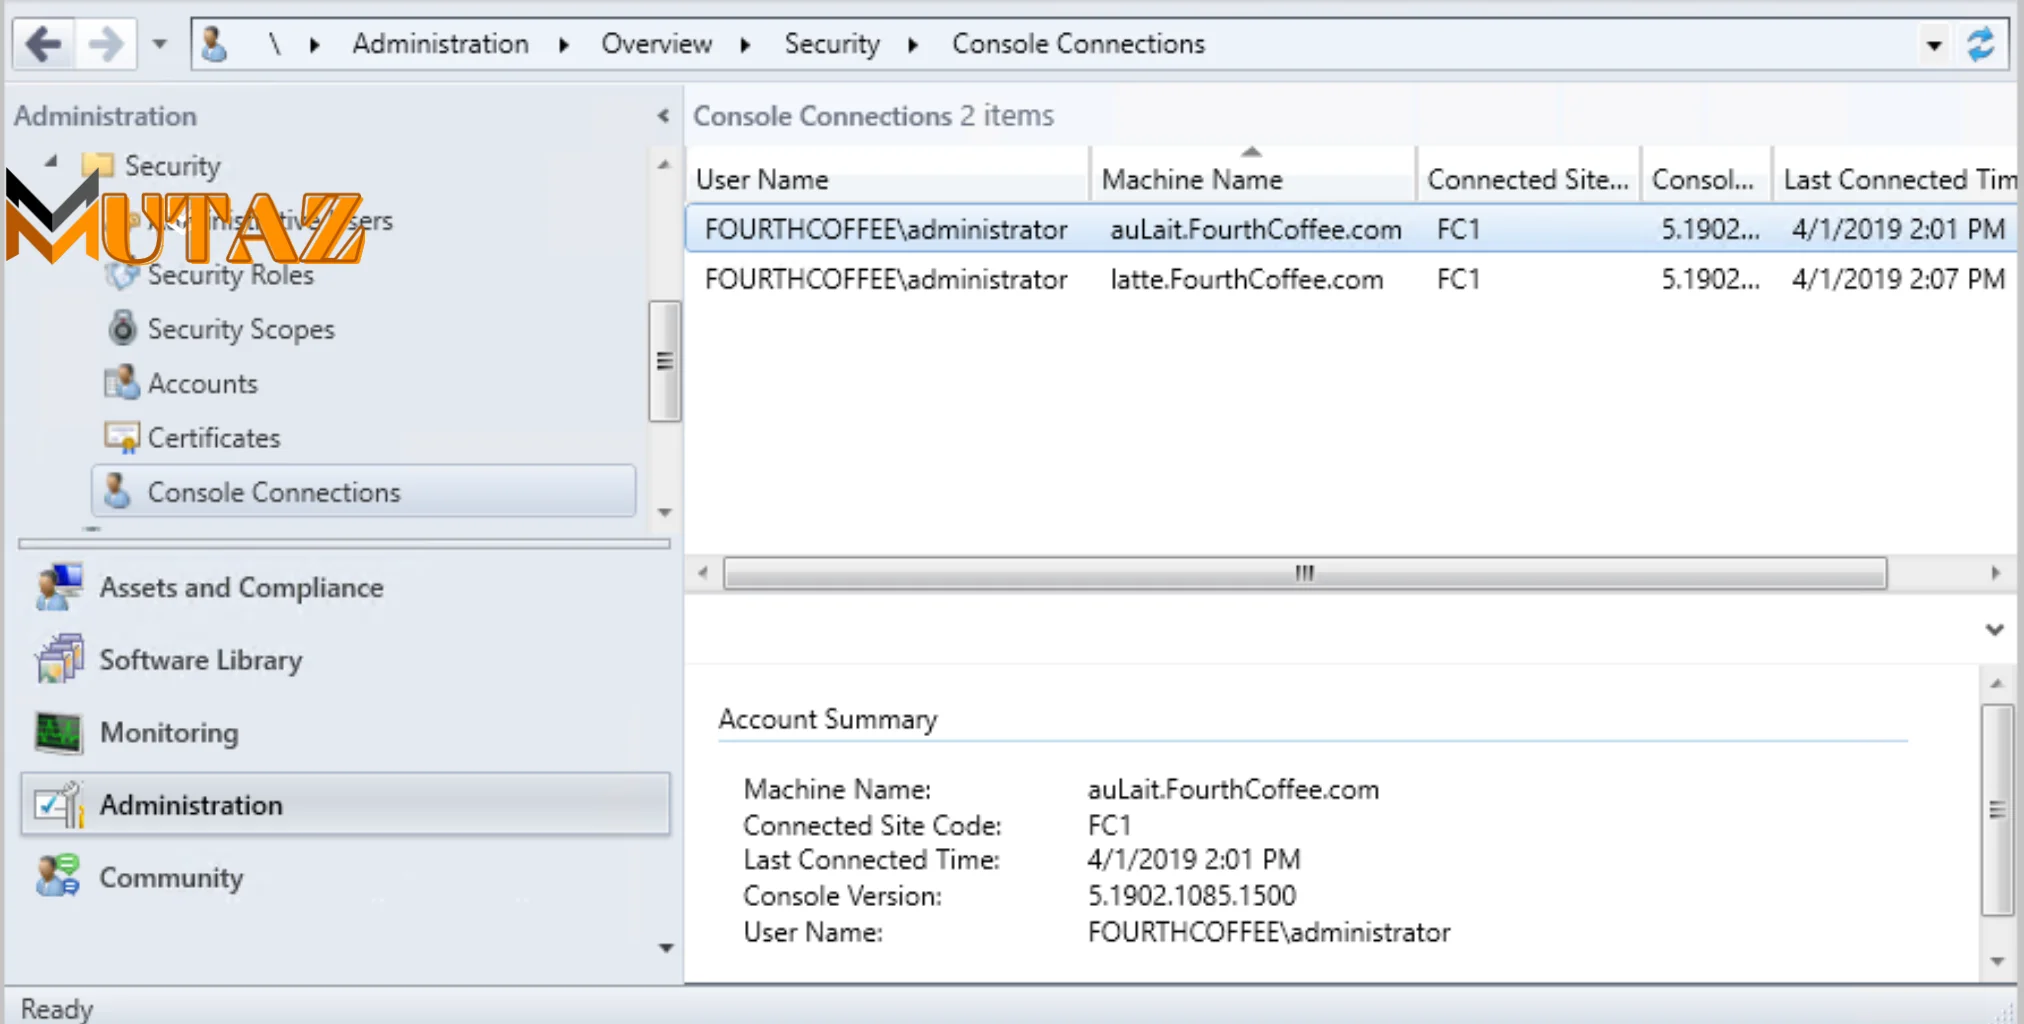Click 4/1/2019 2:07 PM cell

tap(1898, 279)
